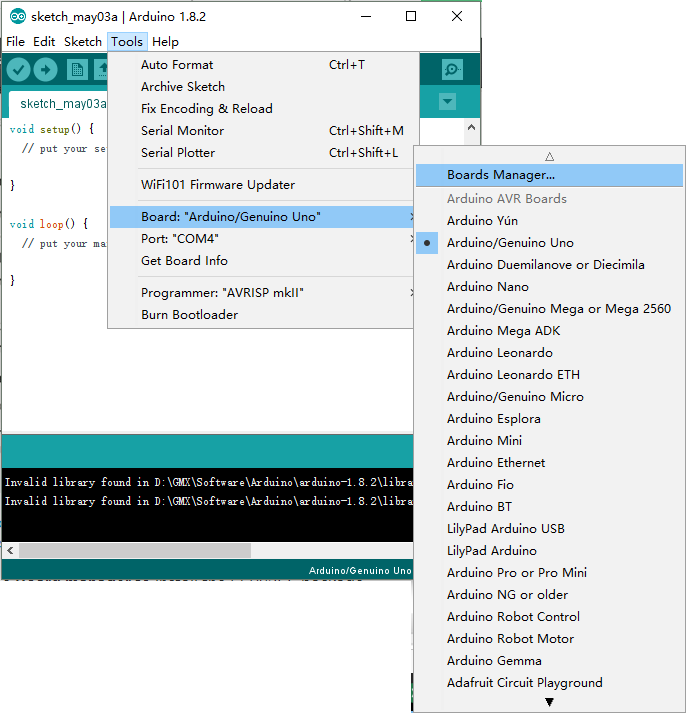Open the File menu
Viewport: 686px width, 713px height.
(x=15, y=42)
